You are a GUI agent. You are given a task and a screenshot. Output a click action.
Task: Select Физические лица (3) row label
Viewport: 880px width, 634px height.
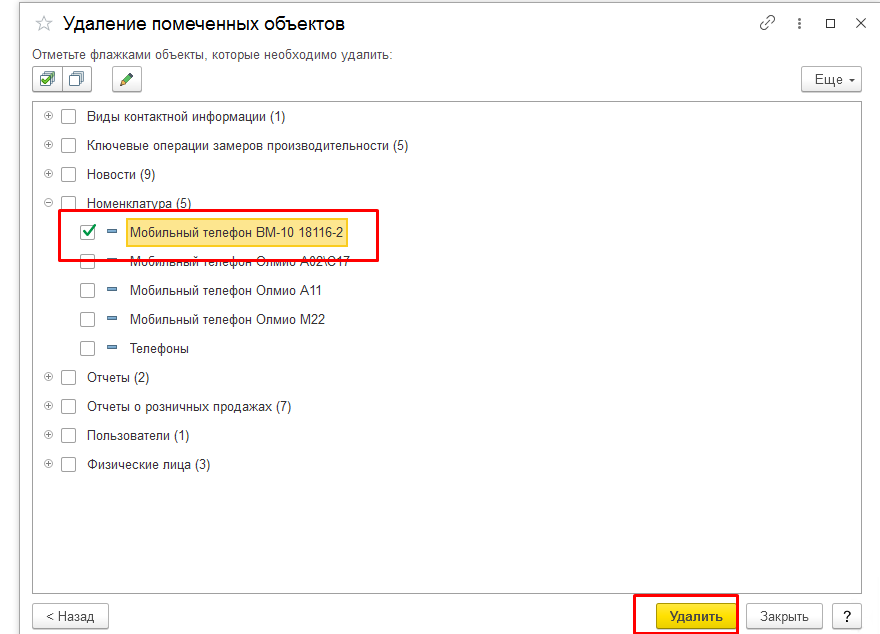[149, 465]
